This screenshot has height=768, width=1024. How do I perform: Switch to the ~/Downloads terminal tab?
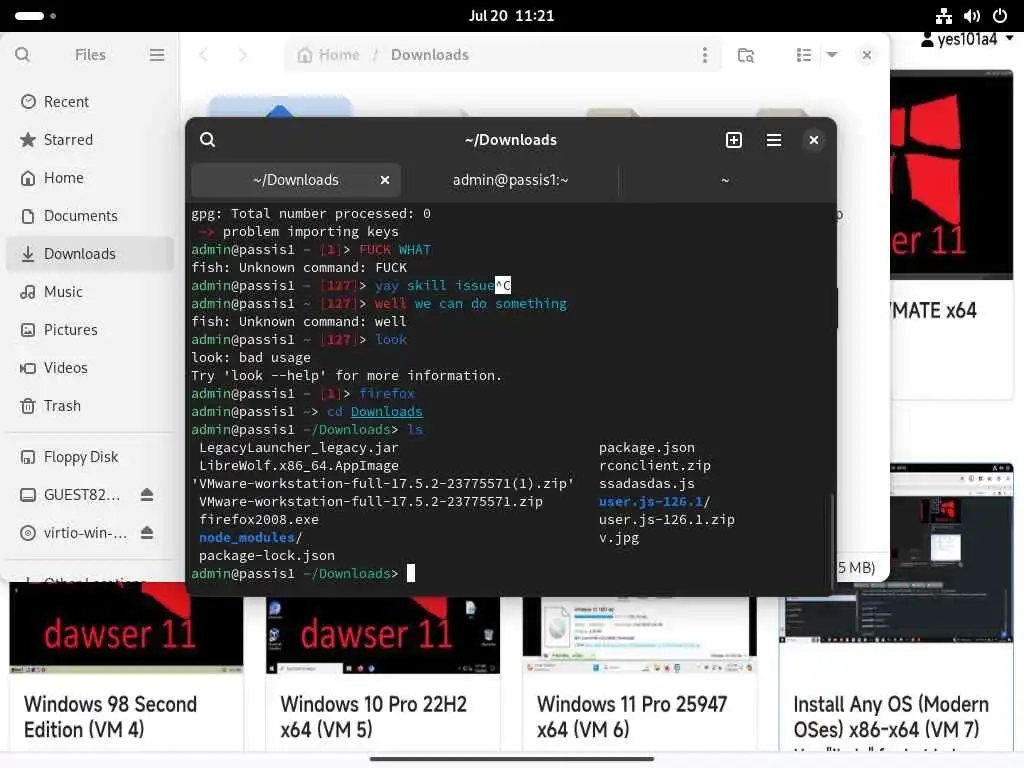(x=296, y=180)
